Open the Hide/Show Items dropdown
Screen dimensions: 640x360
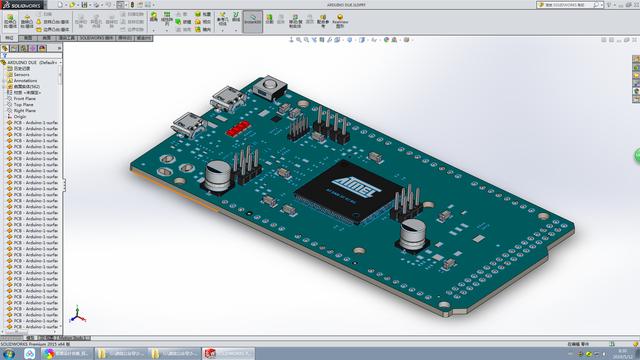tap(374, 40)
